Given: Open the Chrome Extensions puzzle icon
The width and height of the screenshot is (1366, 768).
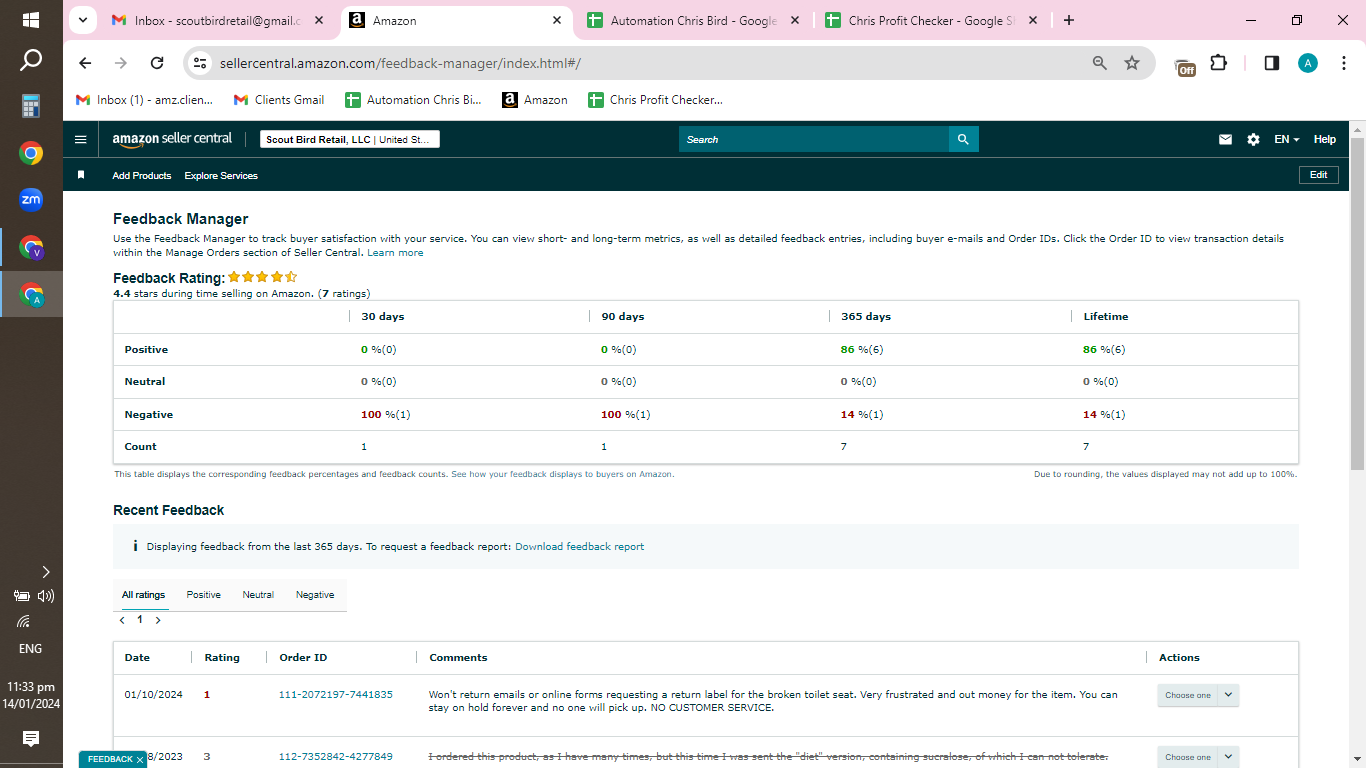Looking at the screenshot, I should (1218, 63).
